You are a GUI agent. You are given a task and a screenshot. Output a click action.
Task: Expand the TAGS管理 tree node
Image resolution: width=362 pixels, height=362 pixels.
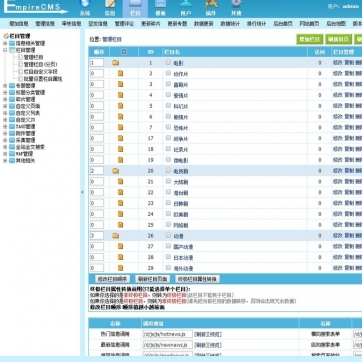click(5, 126)
